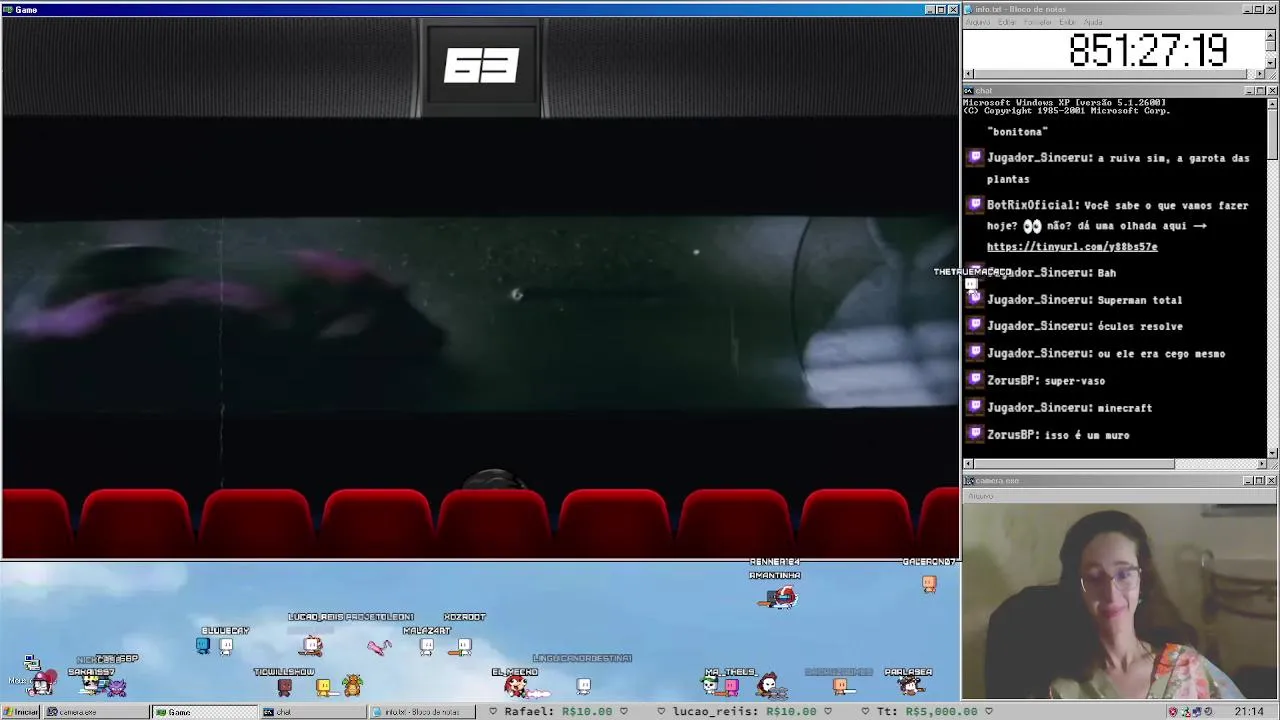The image size is (1280, 720).
Task: Open the Exibir menu in Bloco de notas
Action: [1068, 22]
